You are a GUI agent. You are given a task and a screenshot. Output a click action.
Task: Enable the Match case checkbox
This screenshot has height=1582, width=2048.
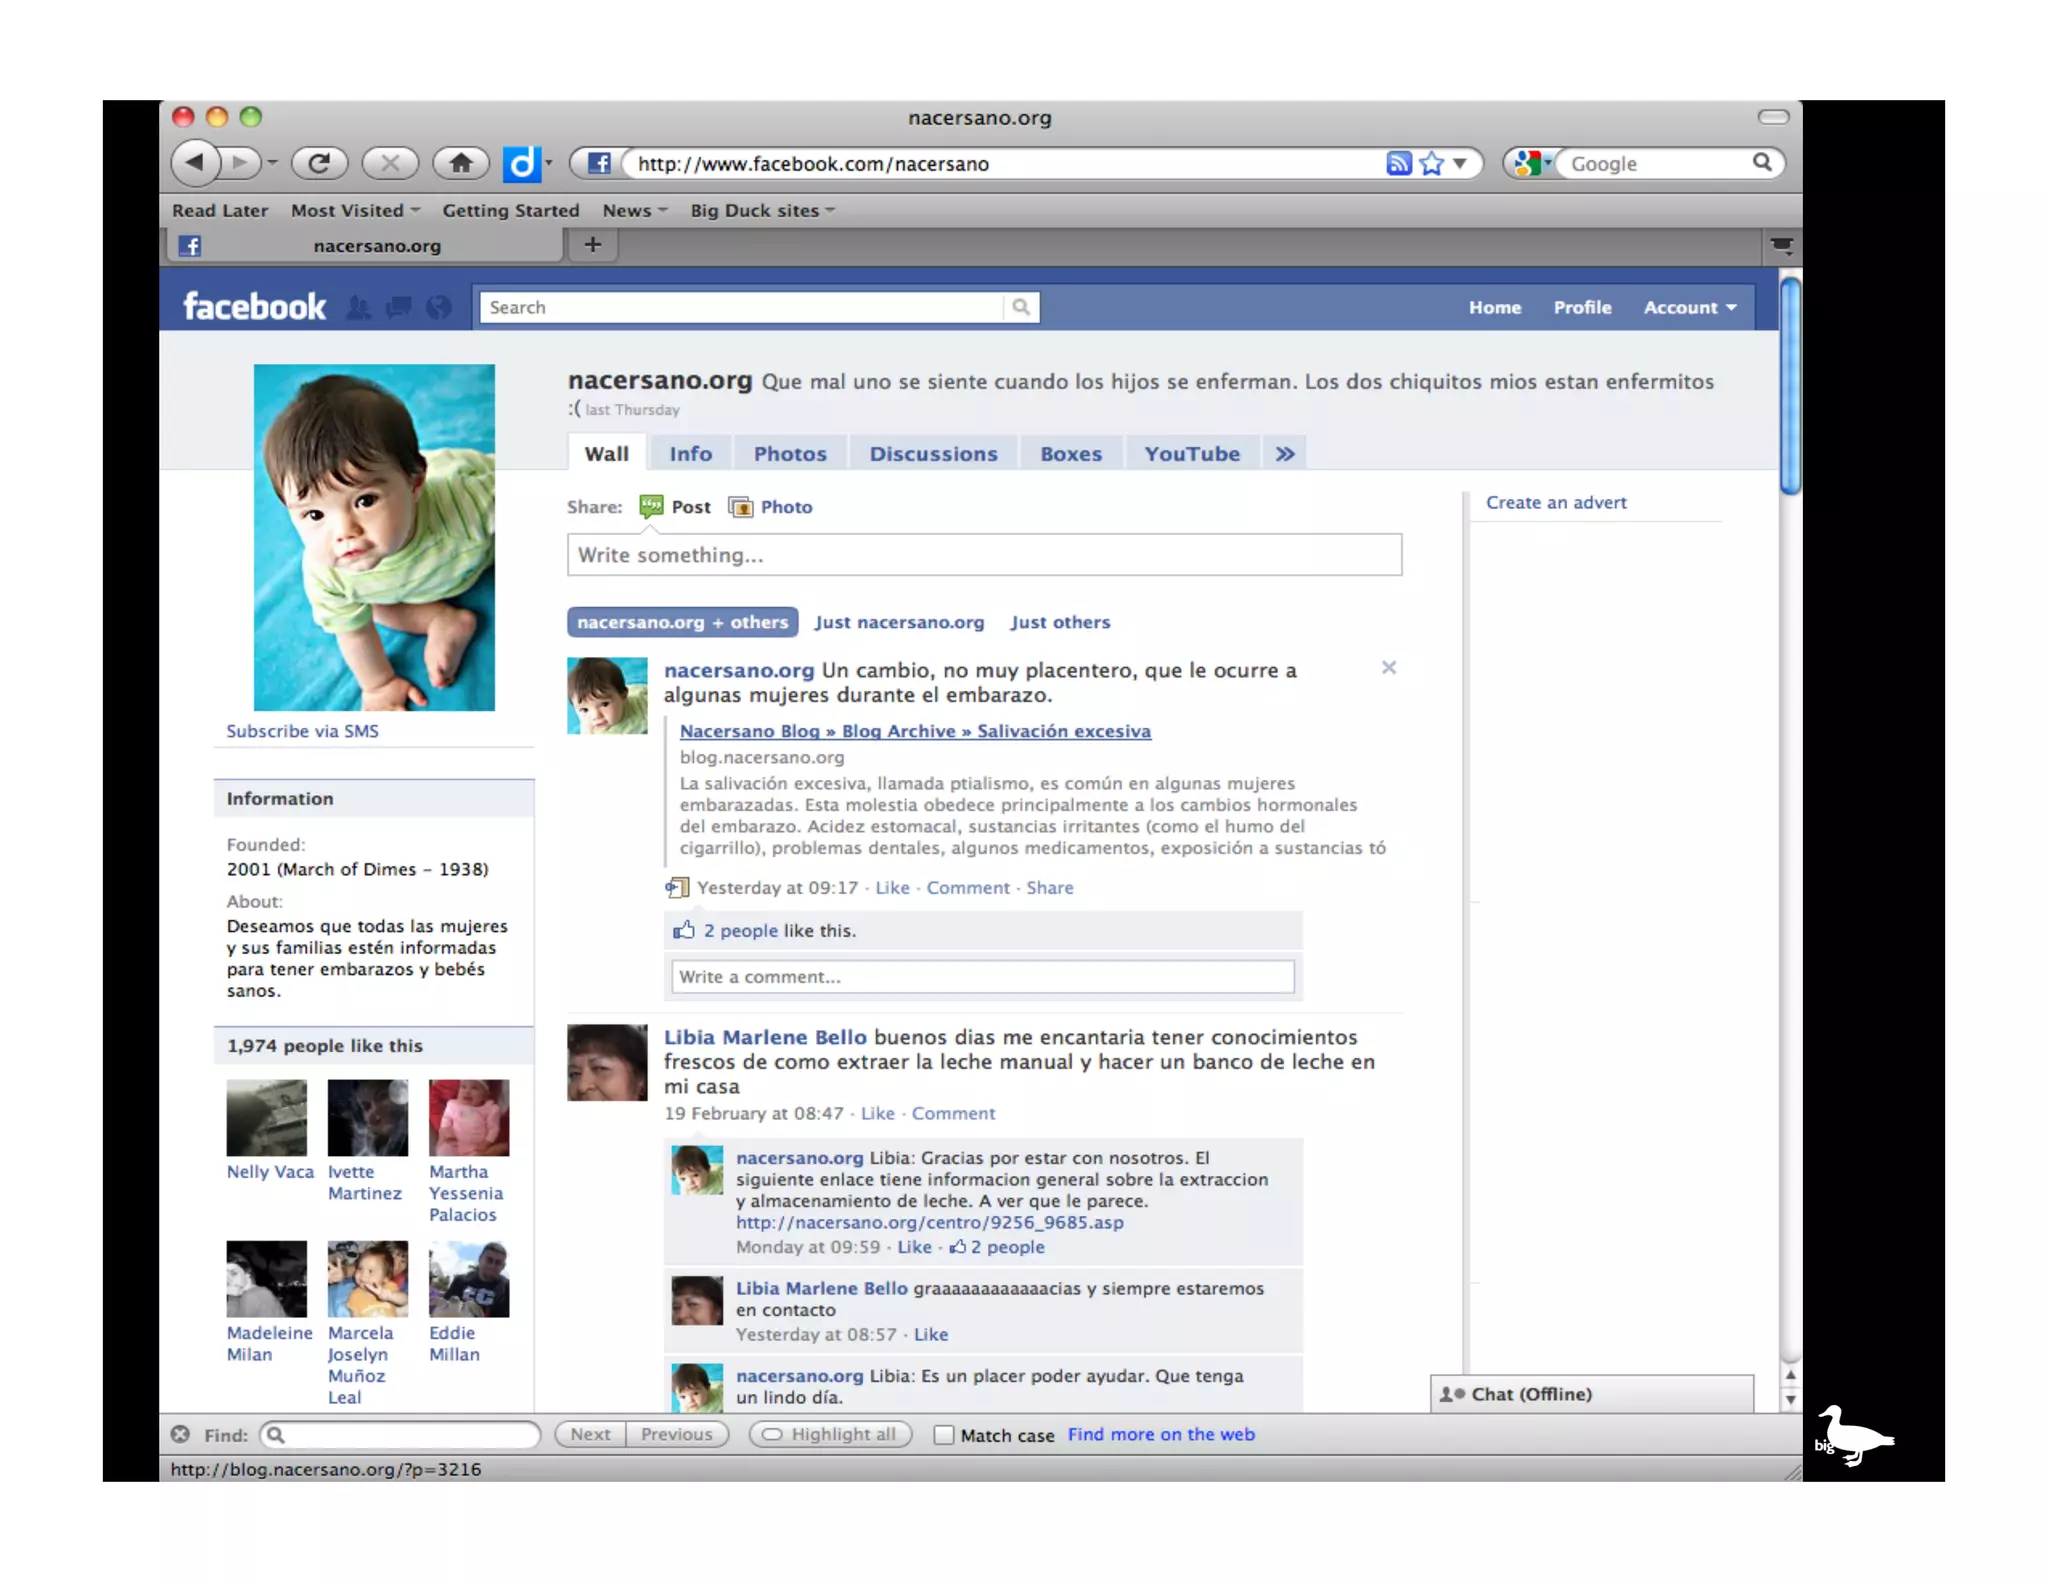point(943,1435)
